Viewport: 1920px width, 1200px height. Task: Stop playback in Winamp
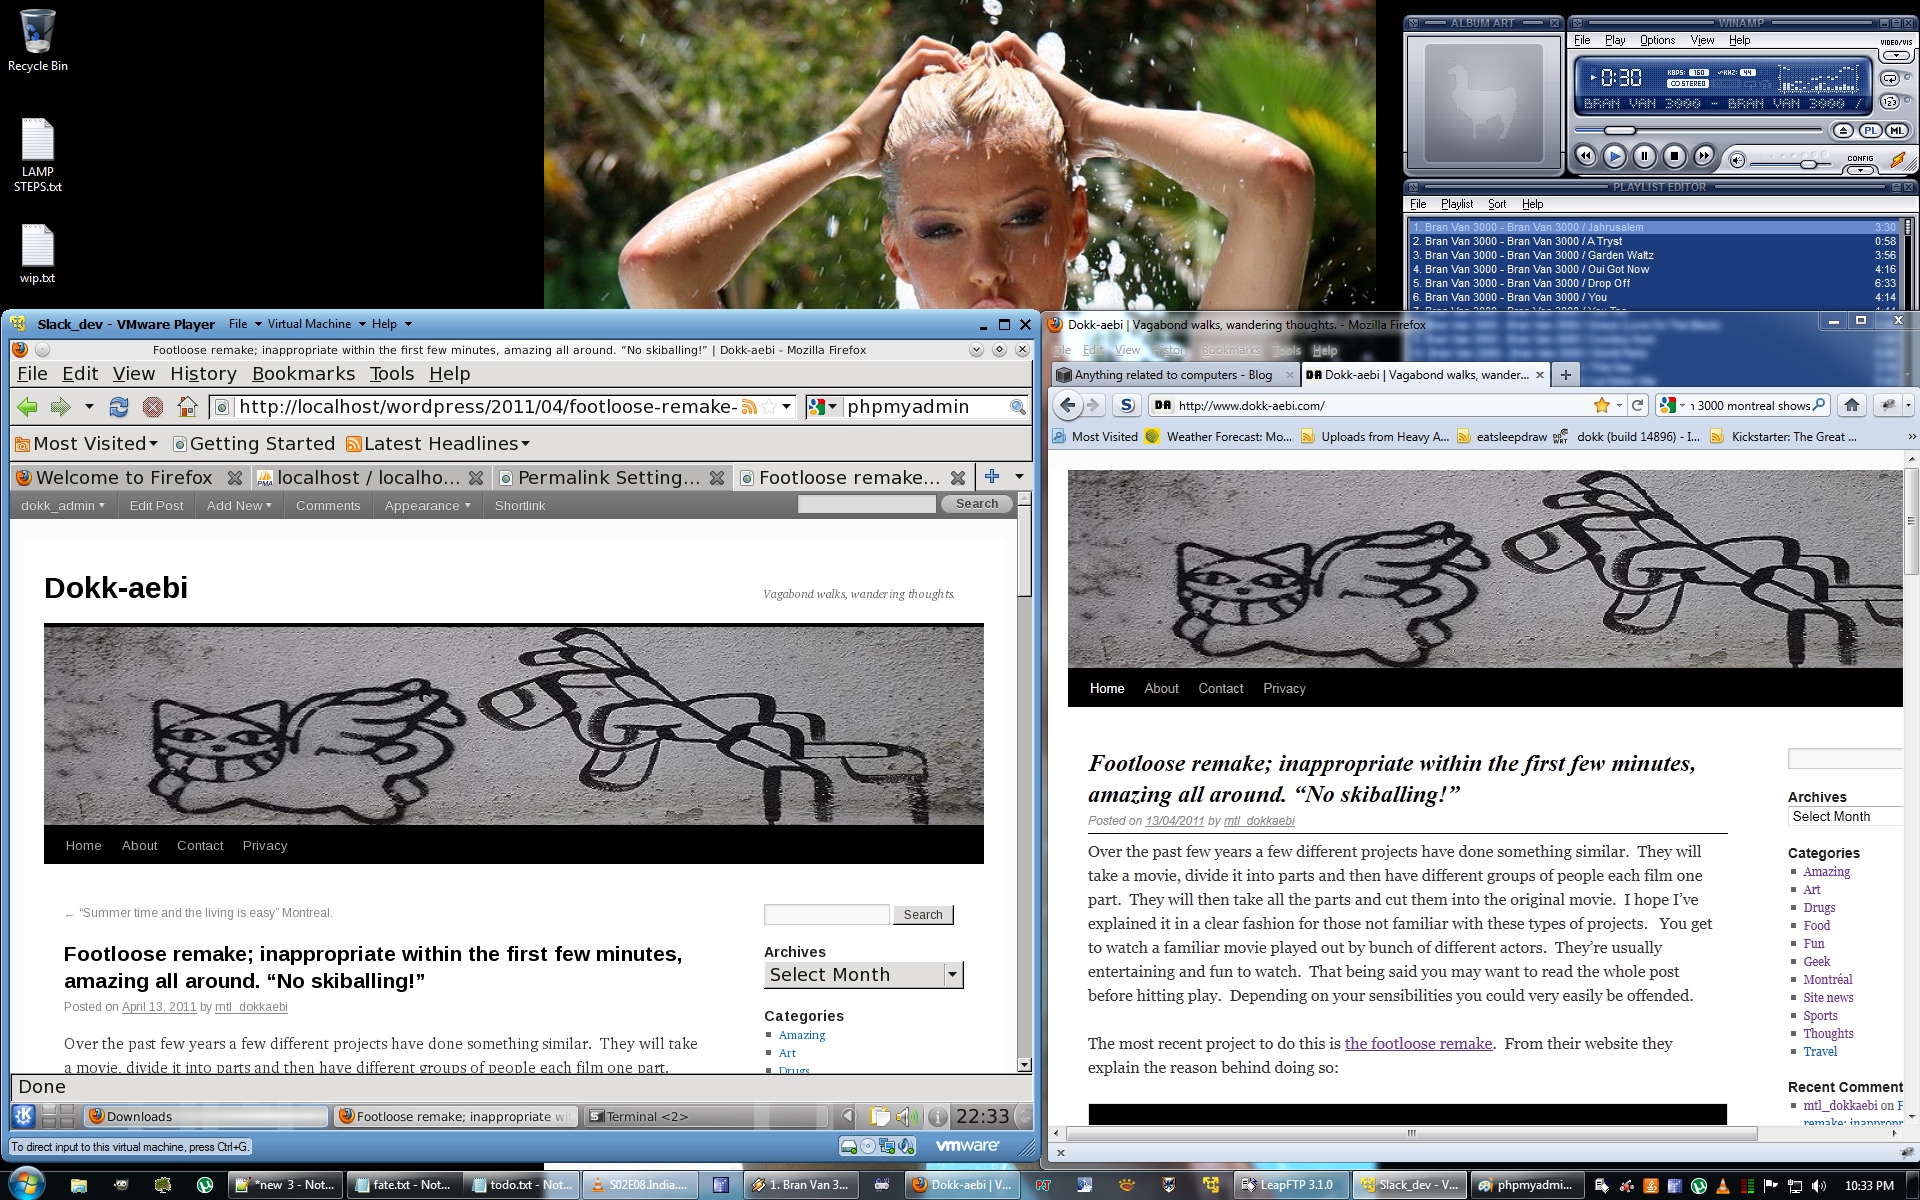[1674, 156]
